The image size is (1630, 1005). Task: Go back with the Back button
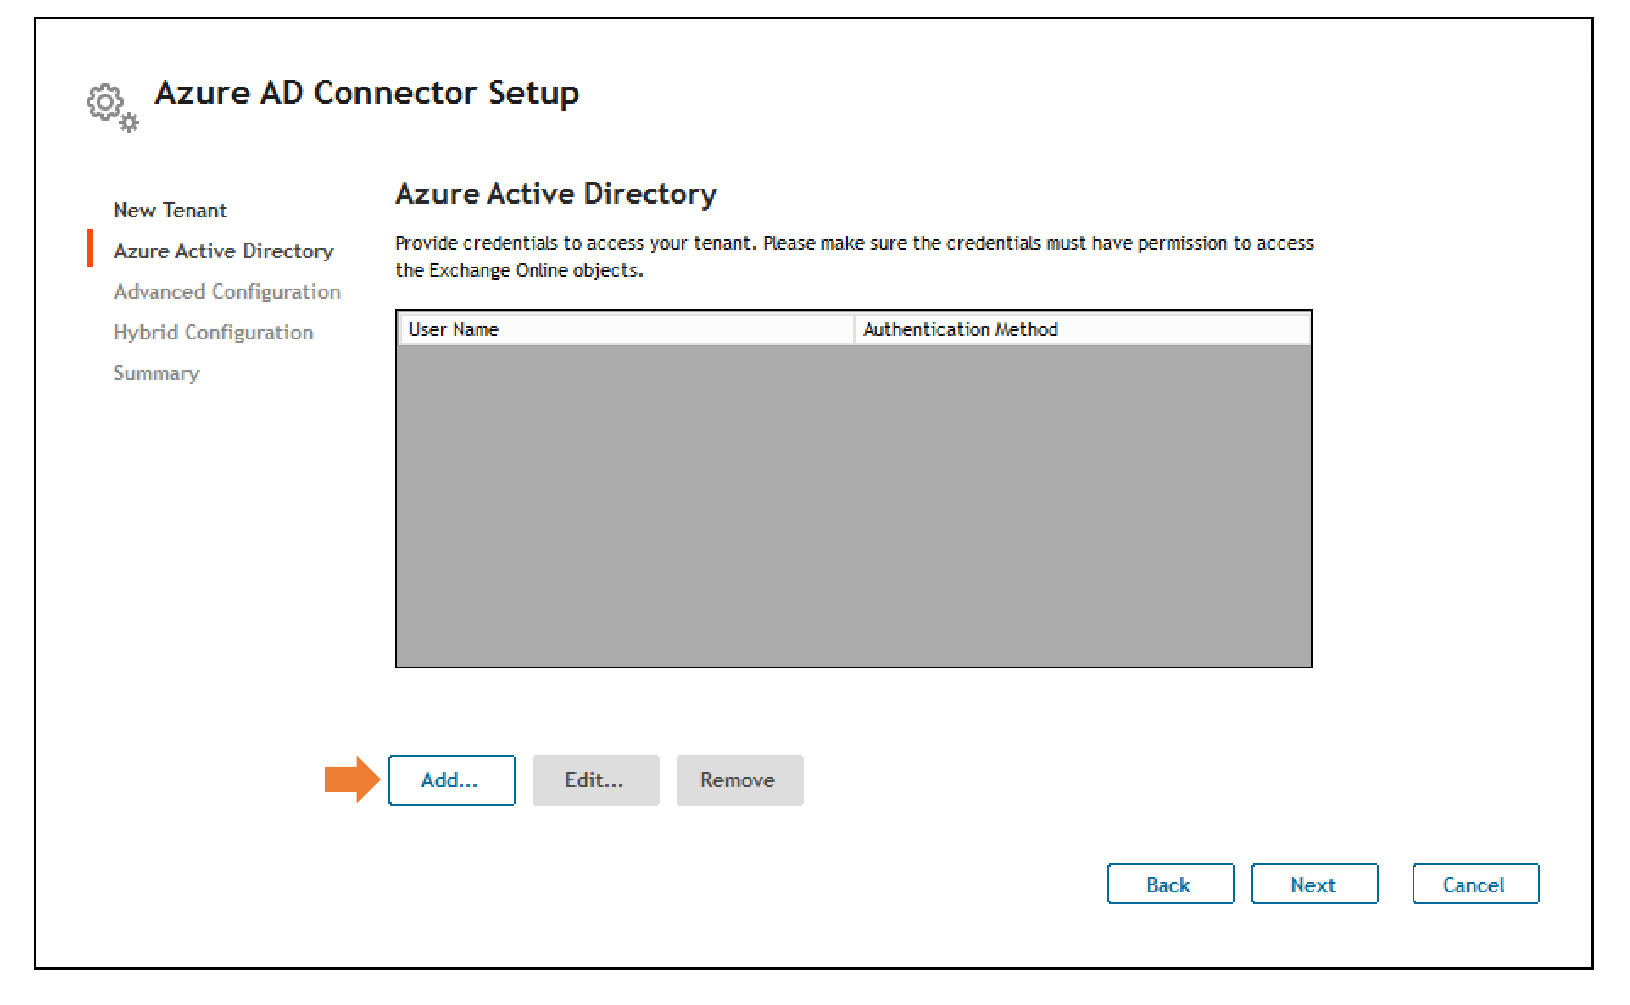pyautogui.click(x=1170, y=884)
